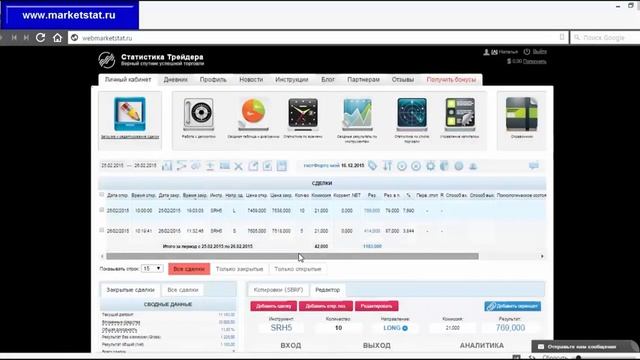Focus the webmarketstat.ru address bar
Image resolution: width=640 pixels, height=360 pixels.
318,38
